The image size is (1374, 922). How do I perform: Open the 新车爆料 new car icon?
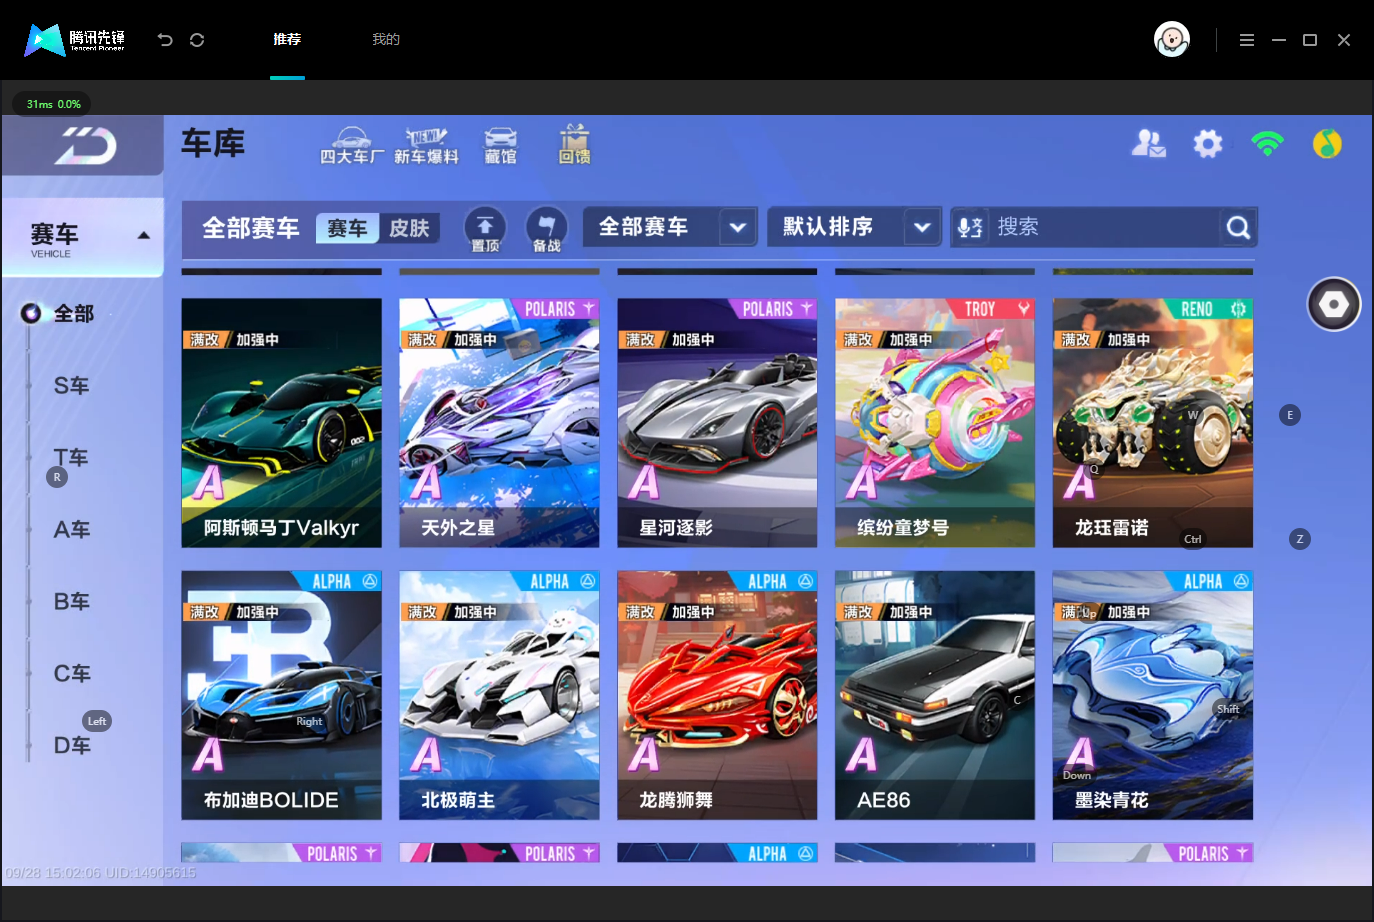pos(426,146)
